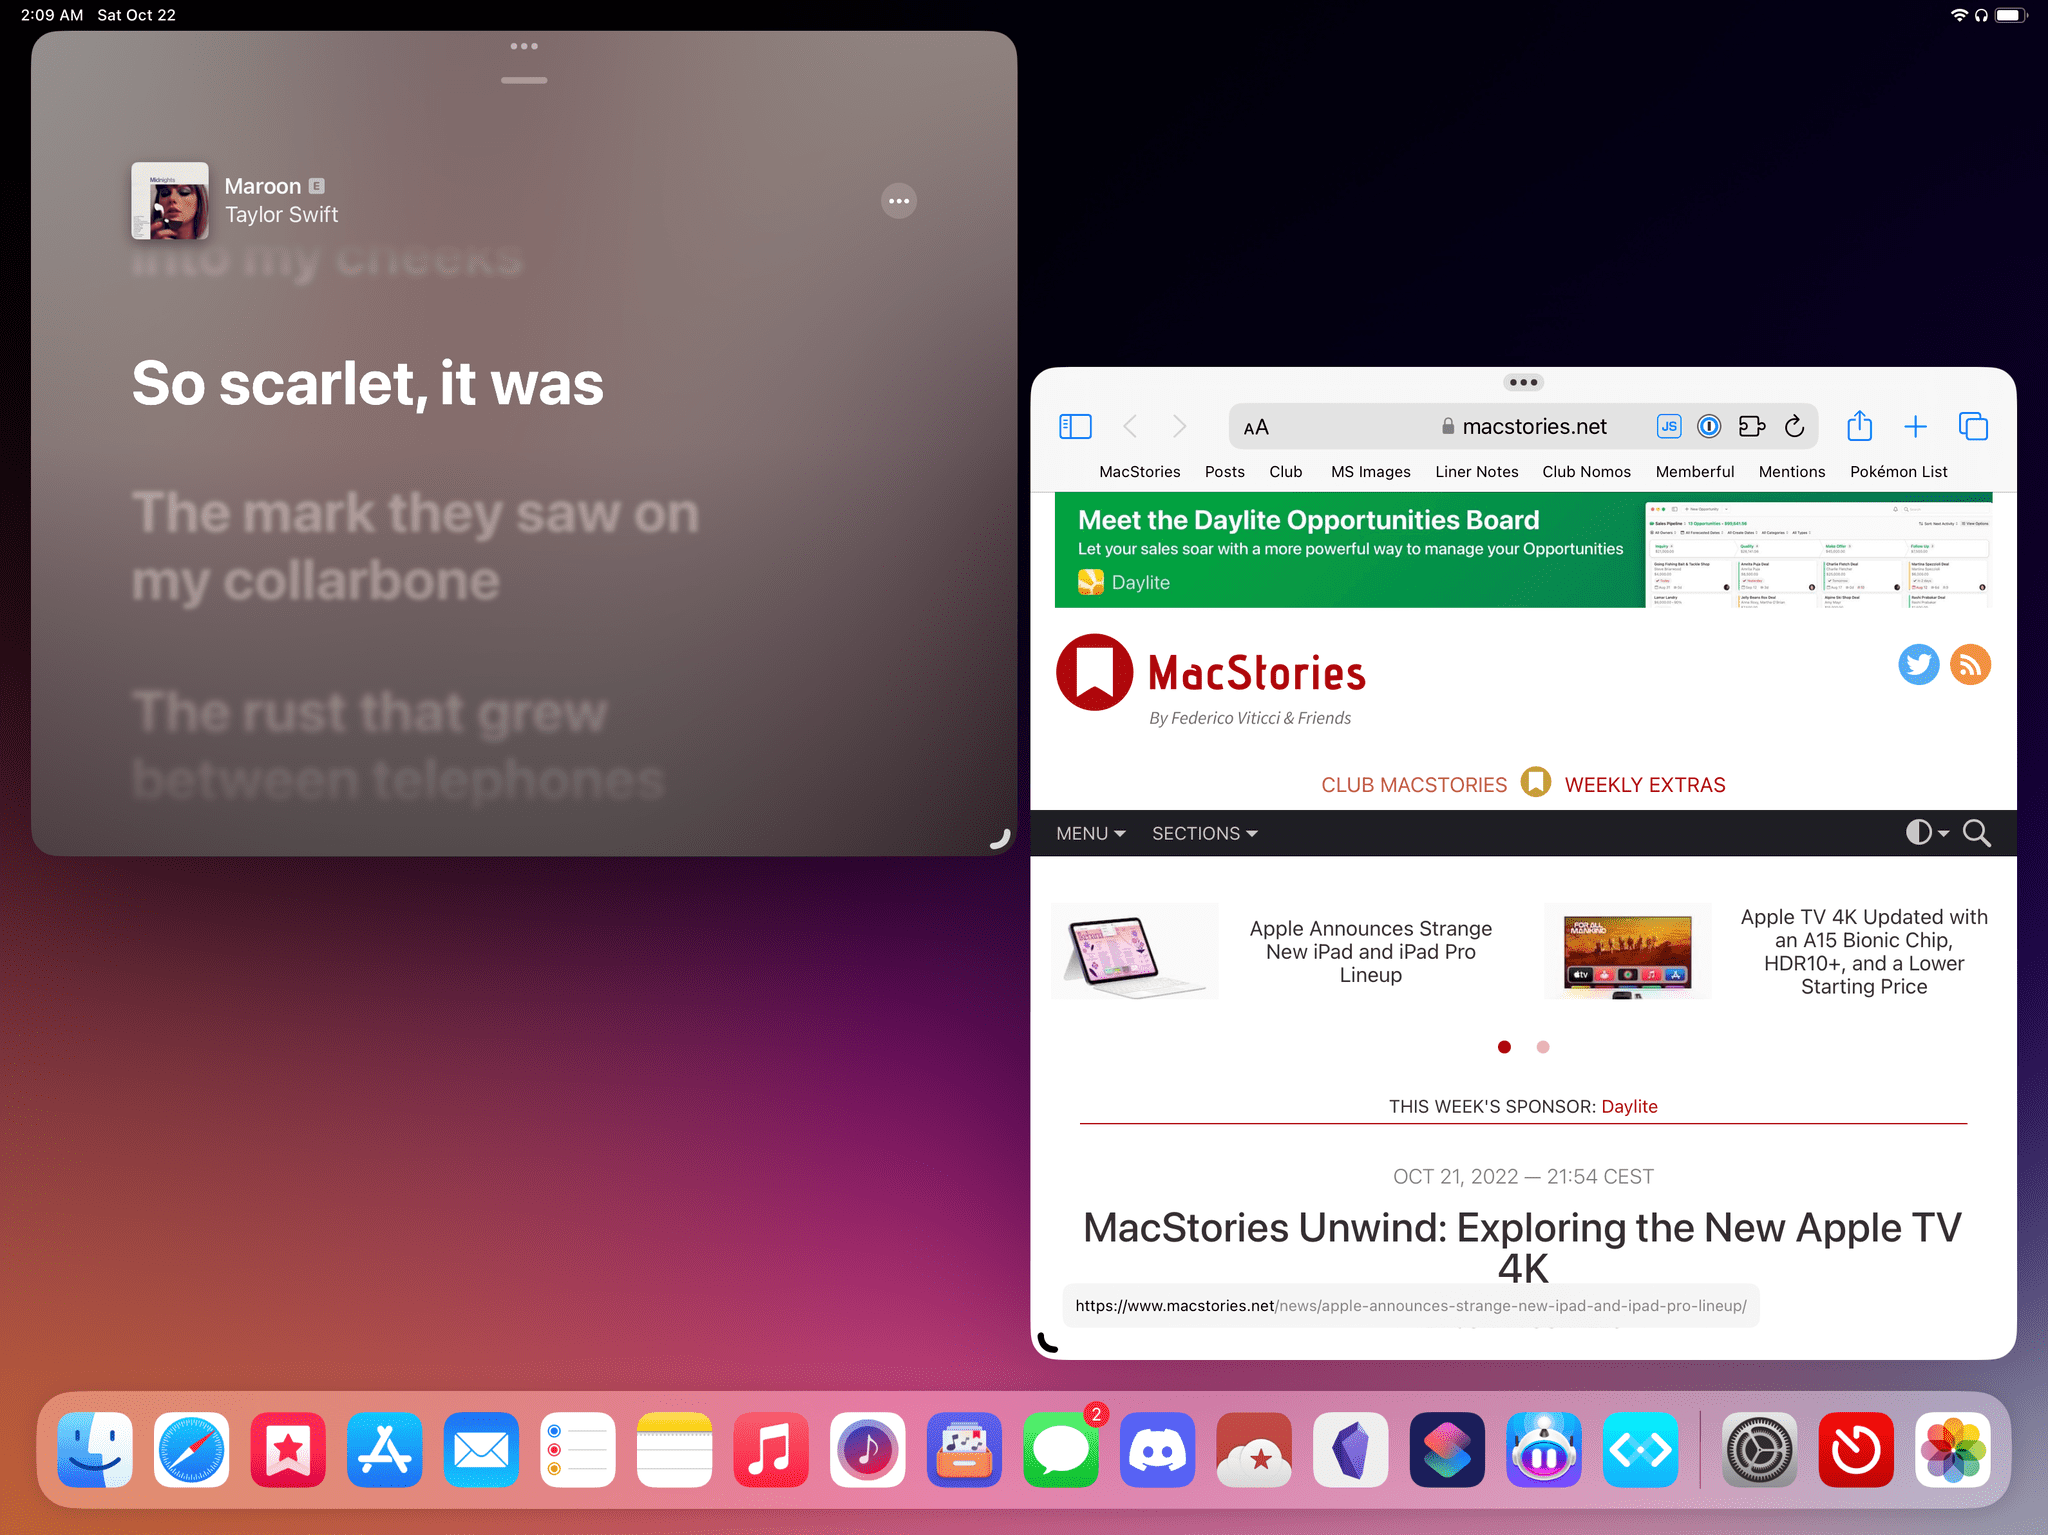Reload the macstories.net page
This screenshot has width=2048, height=1535.
click(1795, 427)
